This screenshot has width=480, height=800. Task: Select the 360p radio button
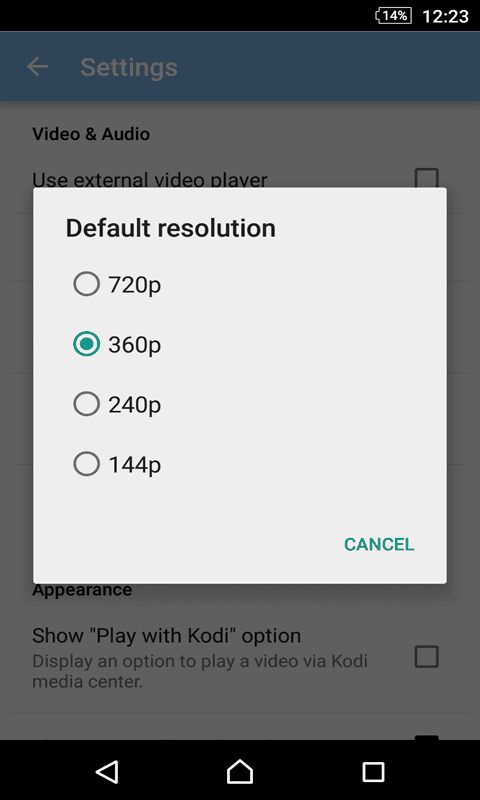pyautogui.click(x=86, y=345)
